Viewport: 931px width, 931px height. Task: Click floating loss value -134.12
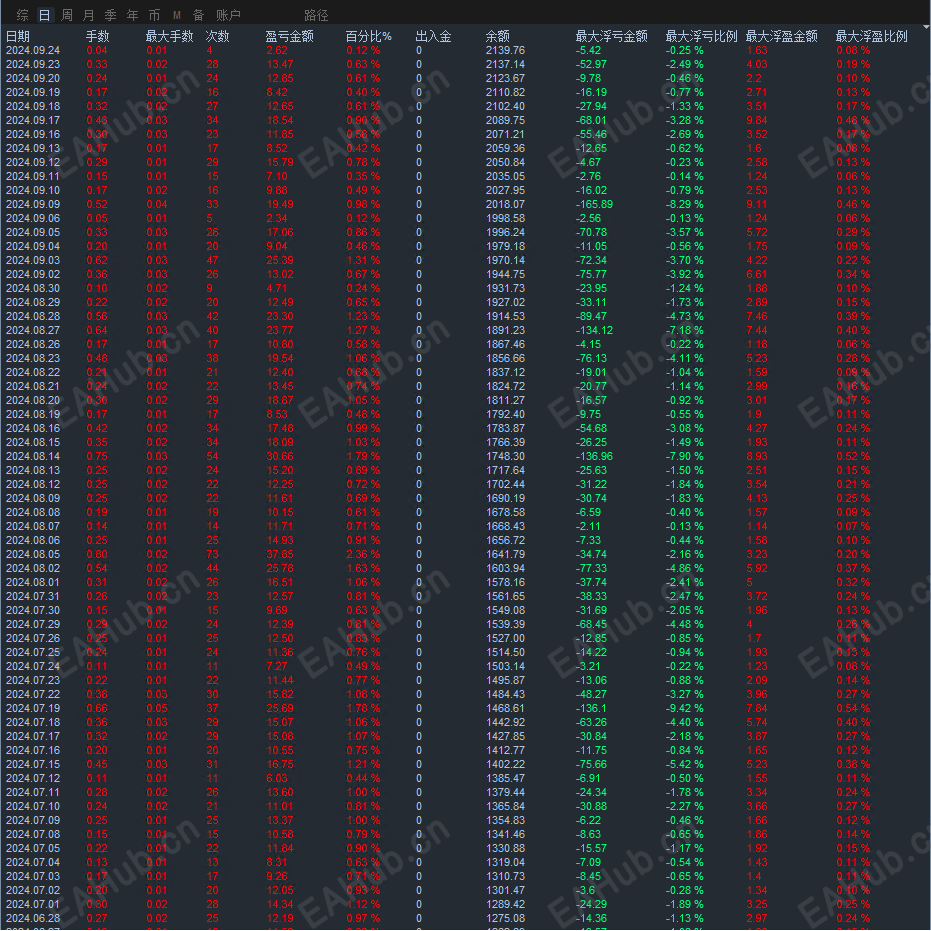594,330
